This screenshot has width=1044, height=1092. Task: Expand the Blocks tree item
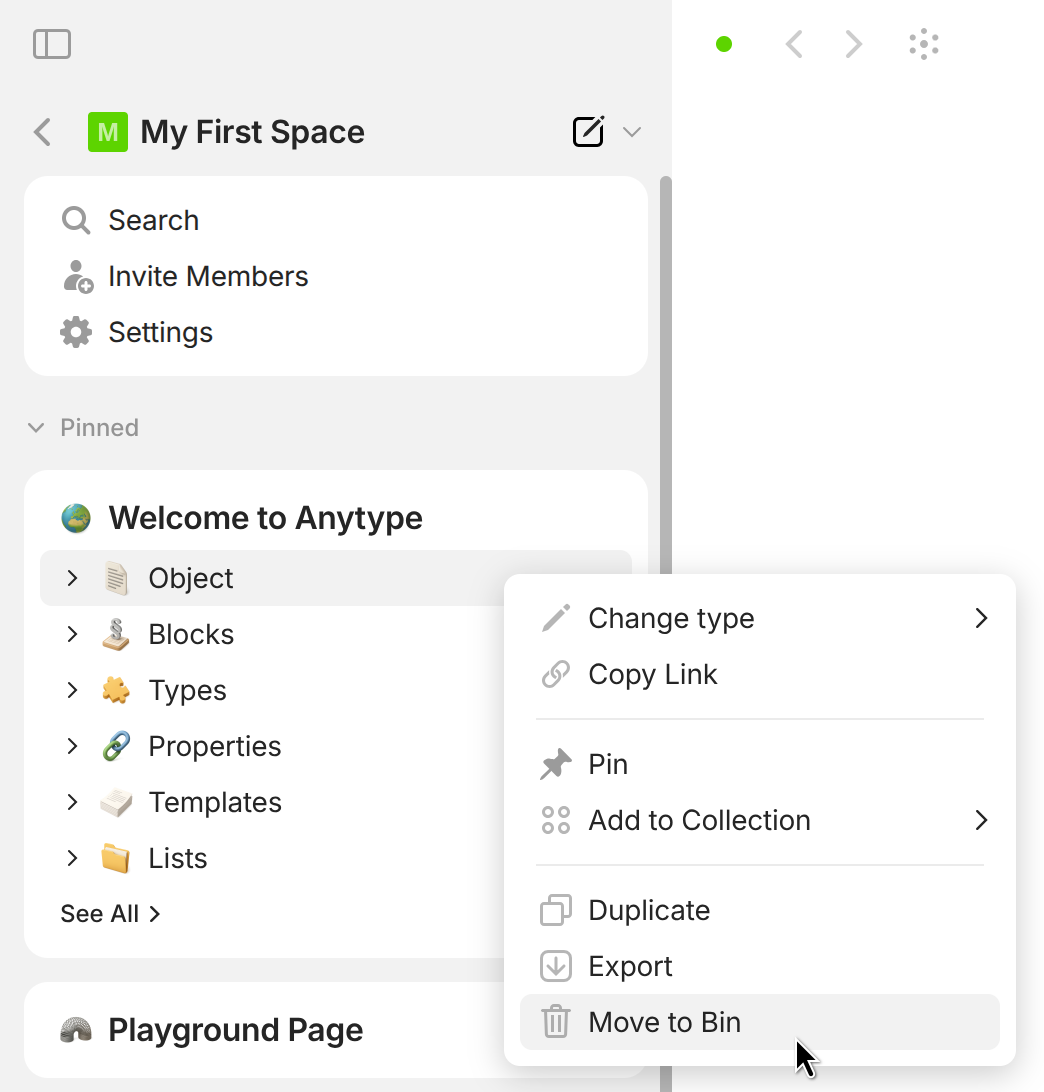click(72, 634)
